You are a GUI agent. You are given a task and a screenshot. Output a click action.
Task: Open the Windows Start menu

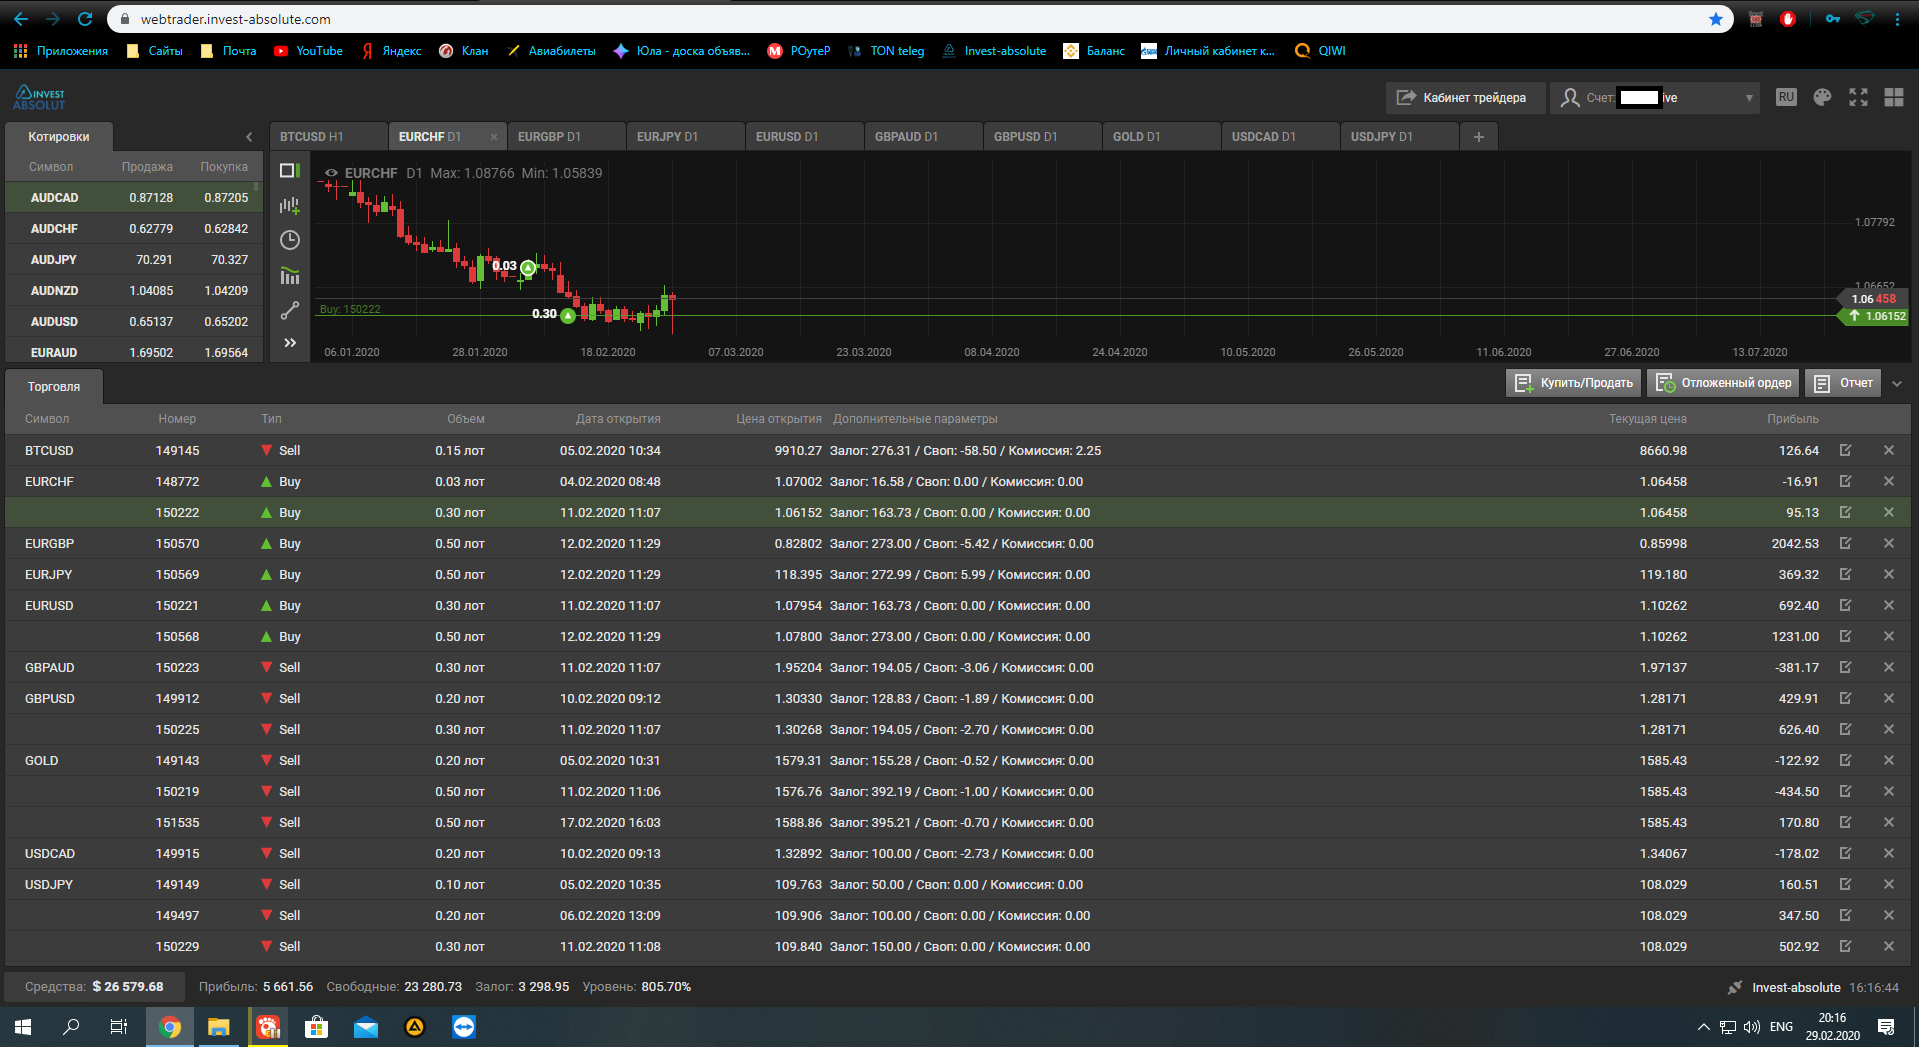pyautogui.click(x=23, y=1027)
